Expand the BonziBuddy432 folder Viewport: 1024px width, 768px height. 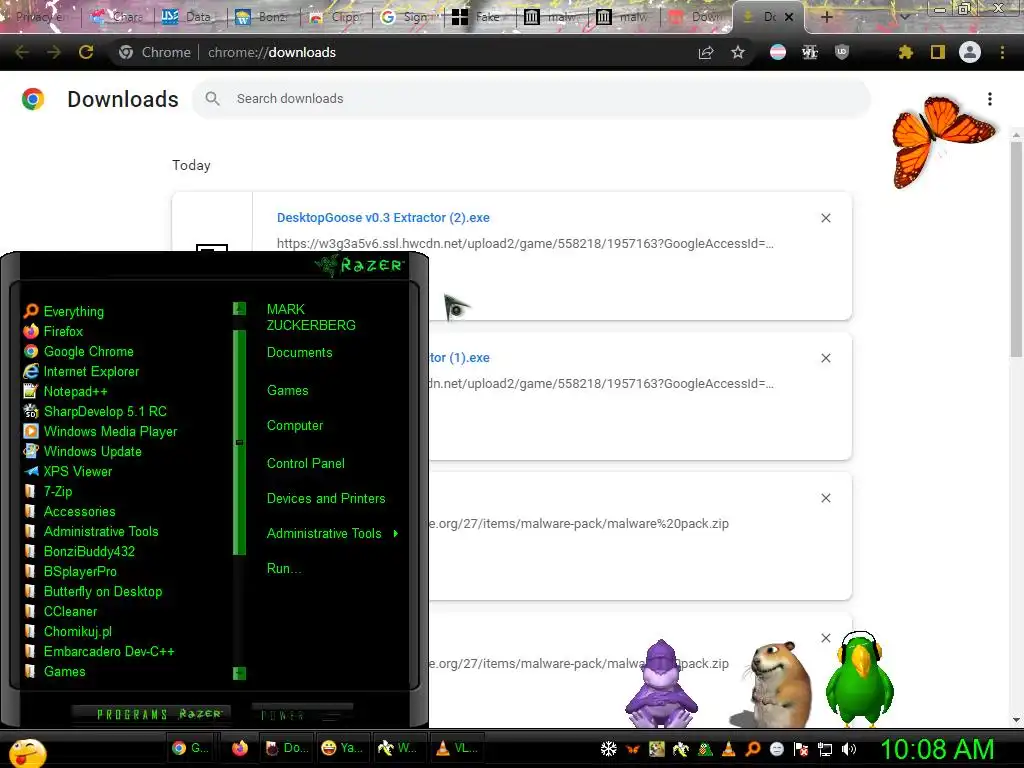point(80,551)
